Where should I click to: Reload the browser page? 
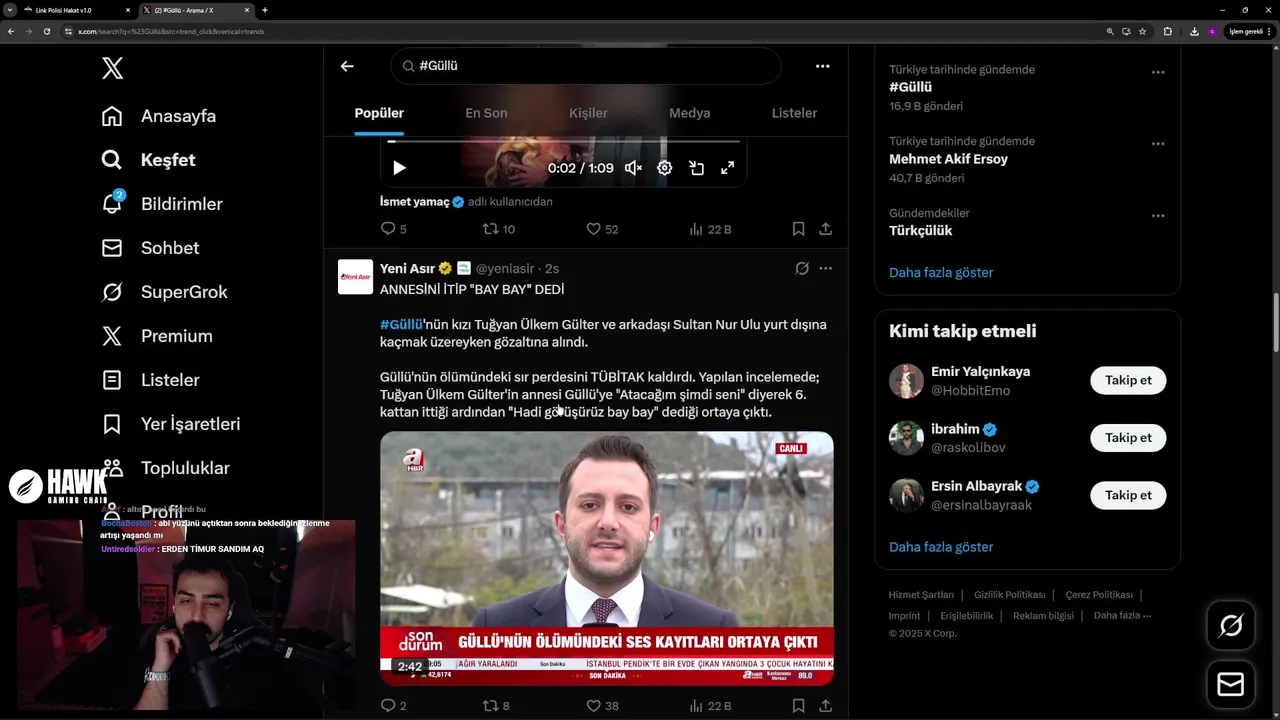click(x=46, y=31)
